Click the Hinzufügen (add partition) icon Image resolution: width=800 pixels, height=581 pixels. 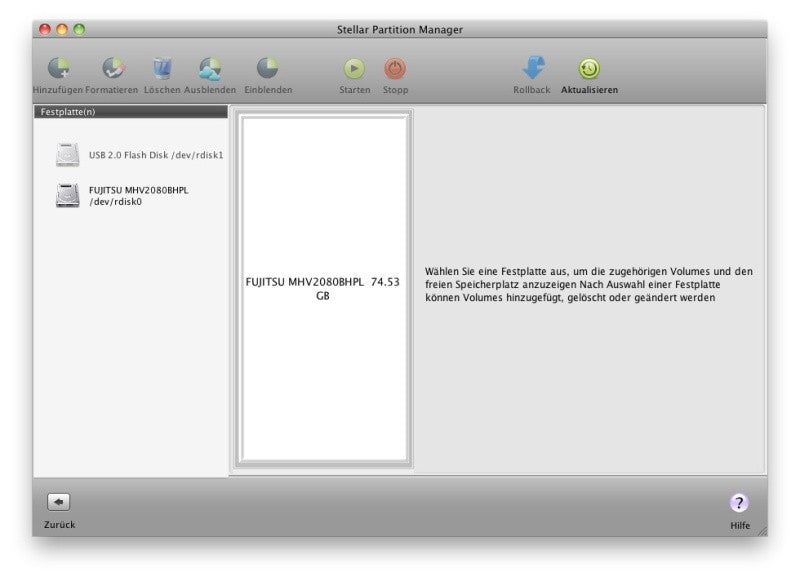pyautogui.click(x=59, y=68)
